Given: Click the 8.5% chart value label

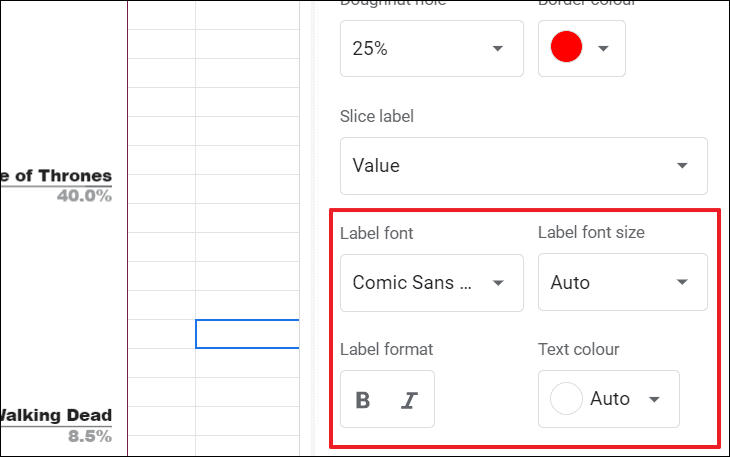Looking at the screenshot, I should (89, 436).
